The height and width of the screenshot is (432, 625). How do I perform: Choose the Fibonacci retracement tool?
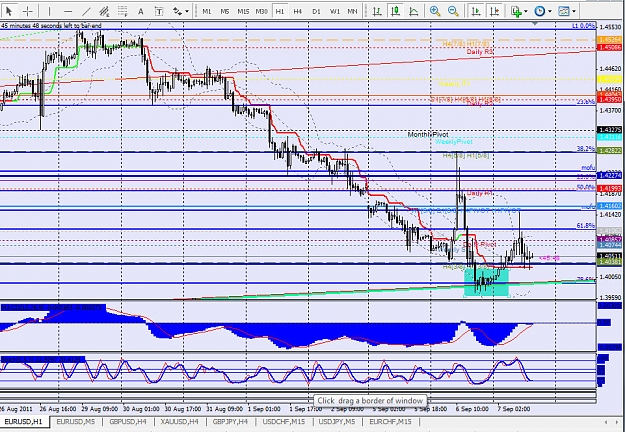122,11
